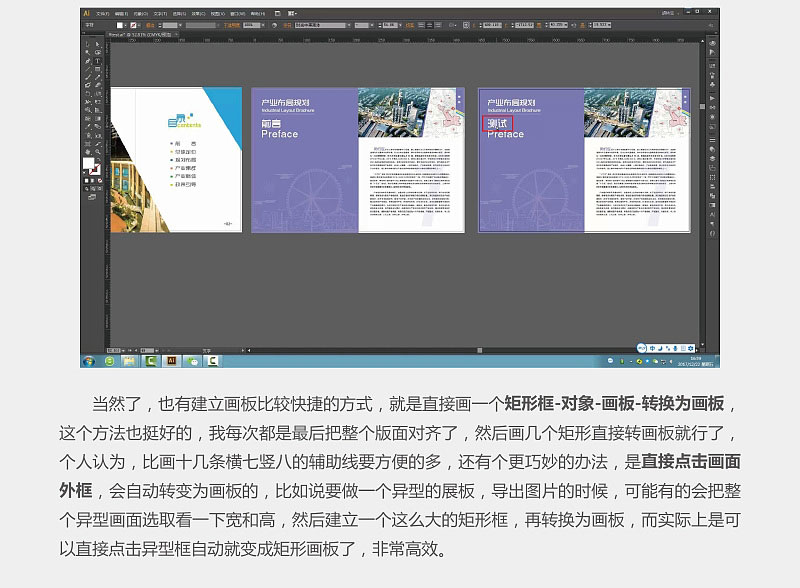Screen dimensions: 800x588
Task: Toggle the fill and stroke swap arrow
Action: (98, 160)
